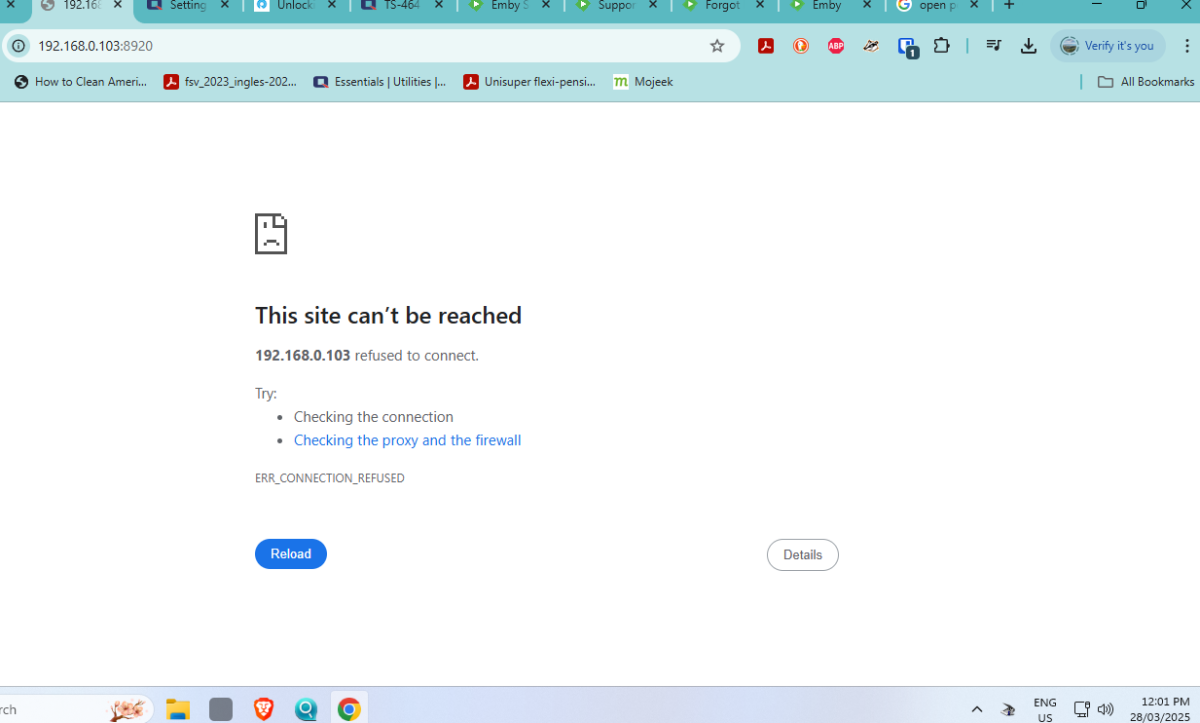Click the Details button
Viewport: 1200px width, 723px height.
pyautogui.click(x=802, y=554)
